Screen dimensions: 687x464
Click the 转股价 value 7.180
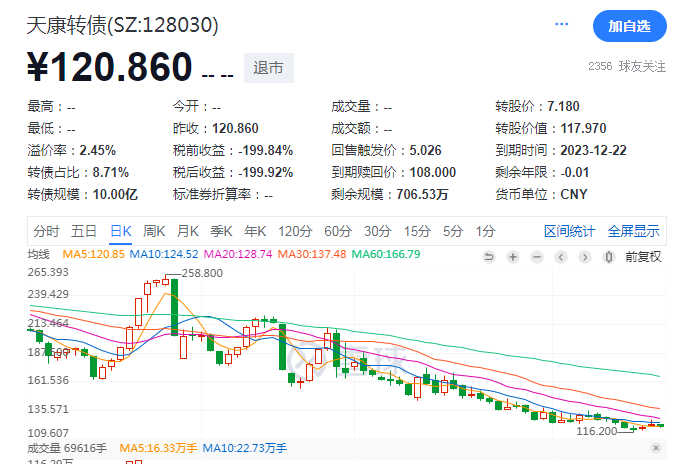point(563,106)
